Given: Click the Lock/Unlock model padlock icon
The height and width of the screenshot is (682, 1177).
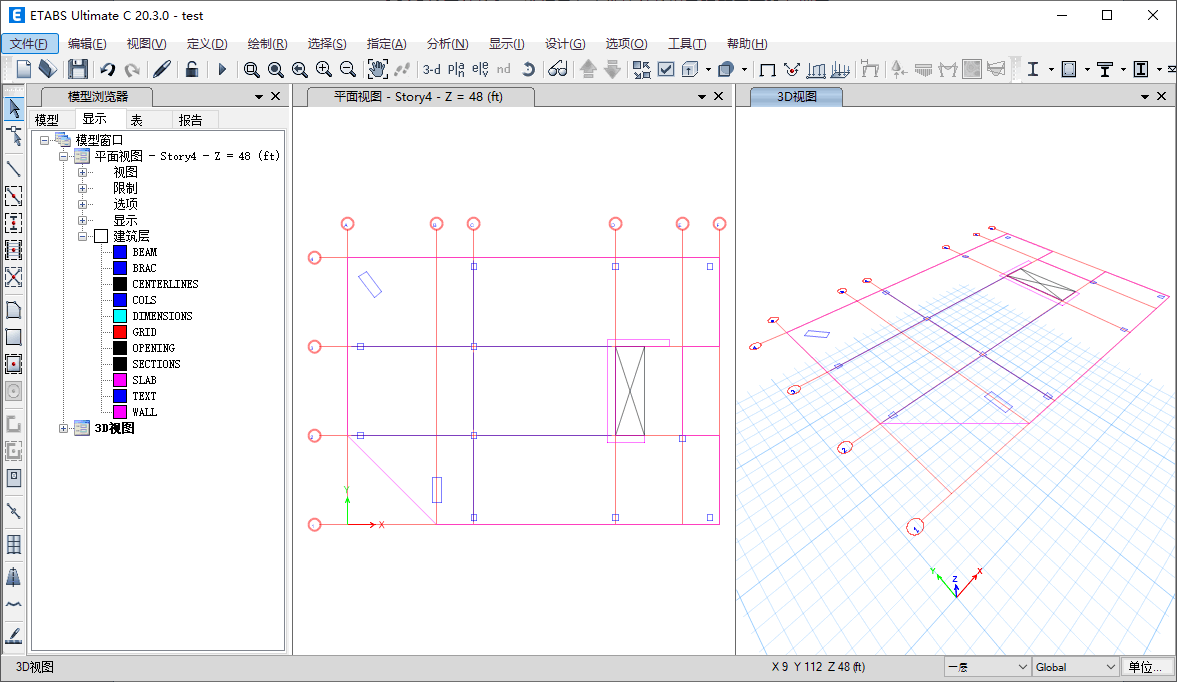Looking at the screenshot, I should pos(191,69).
